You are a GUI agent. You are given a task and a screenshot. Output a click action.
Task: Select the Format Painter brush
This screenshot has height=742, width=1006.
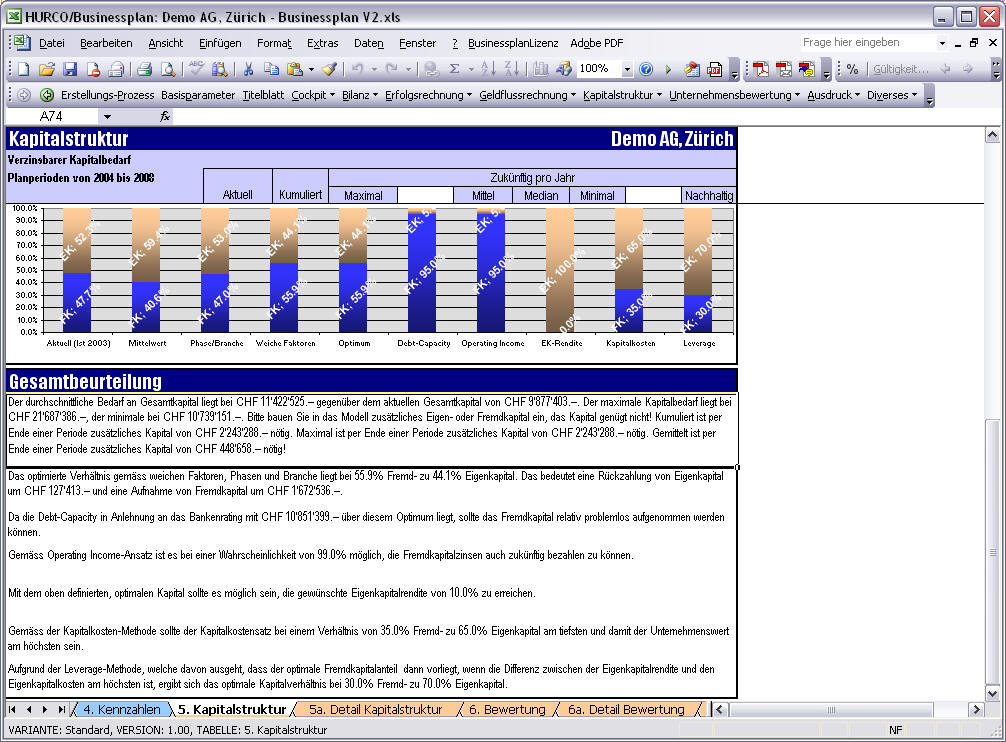[x=330, y=69]
